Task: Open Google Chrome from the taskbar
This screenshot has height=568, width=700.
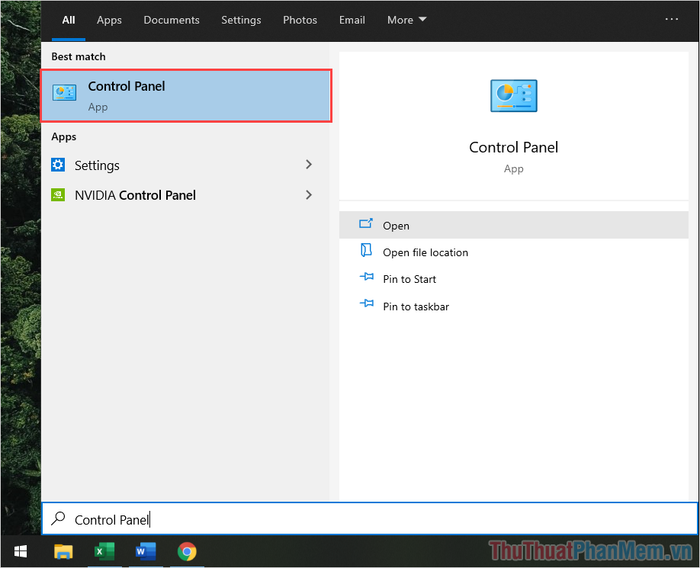Action: pos(187,551)
